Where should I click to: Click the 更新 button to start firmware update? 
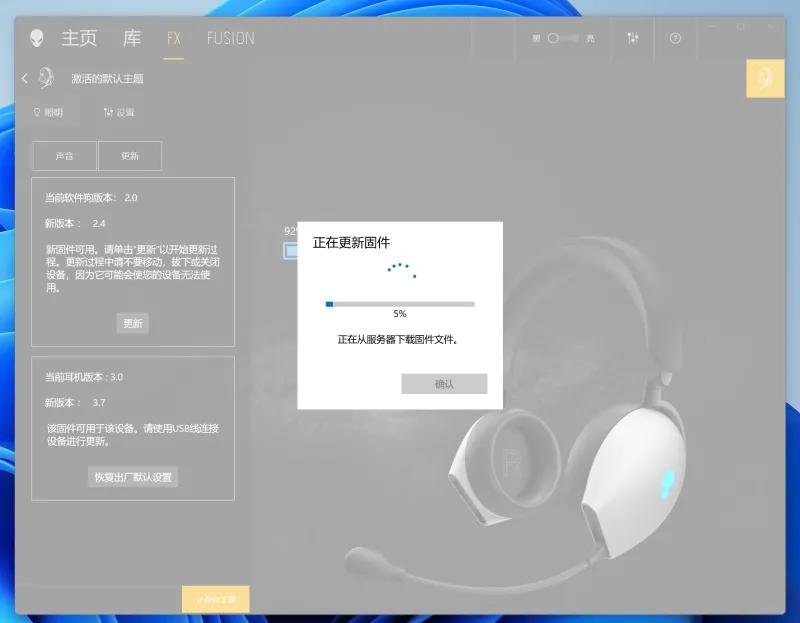coord(133,323)
